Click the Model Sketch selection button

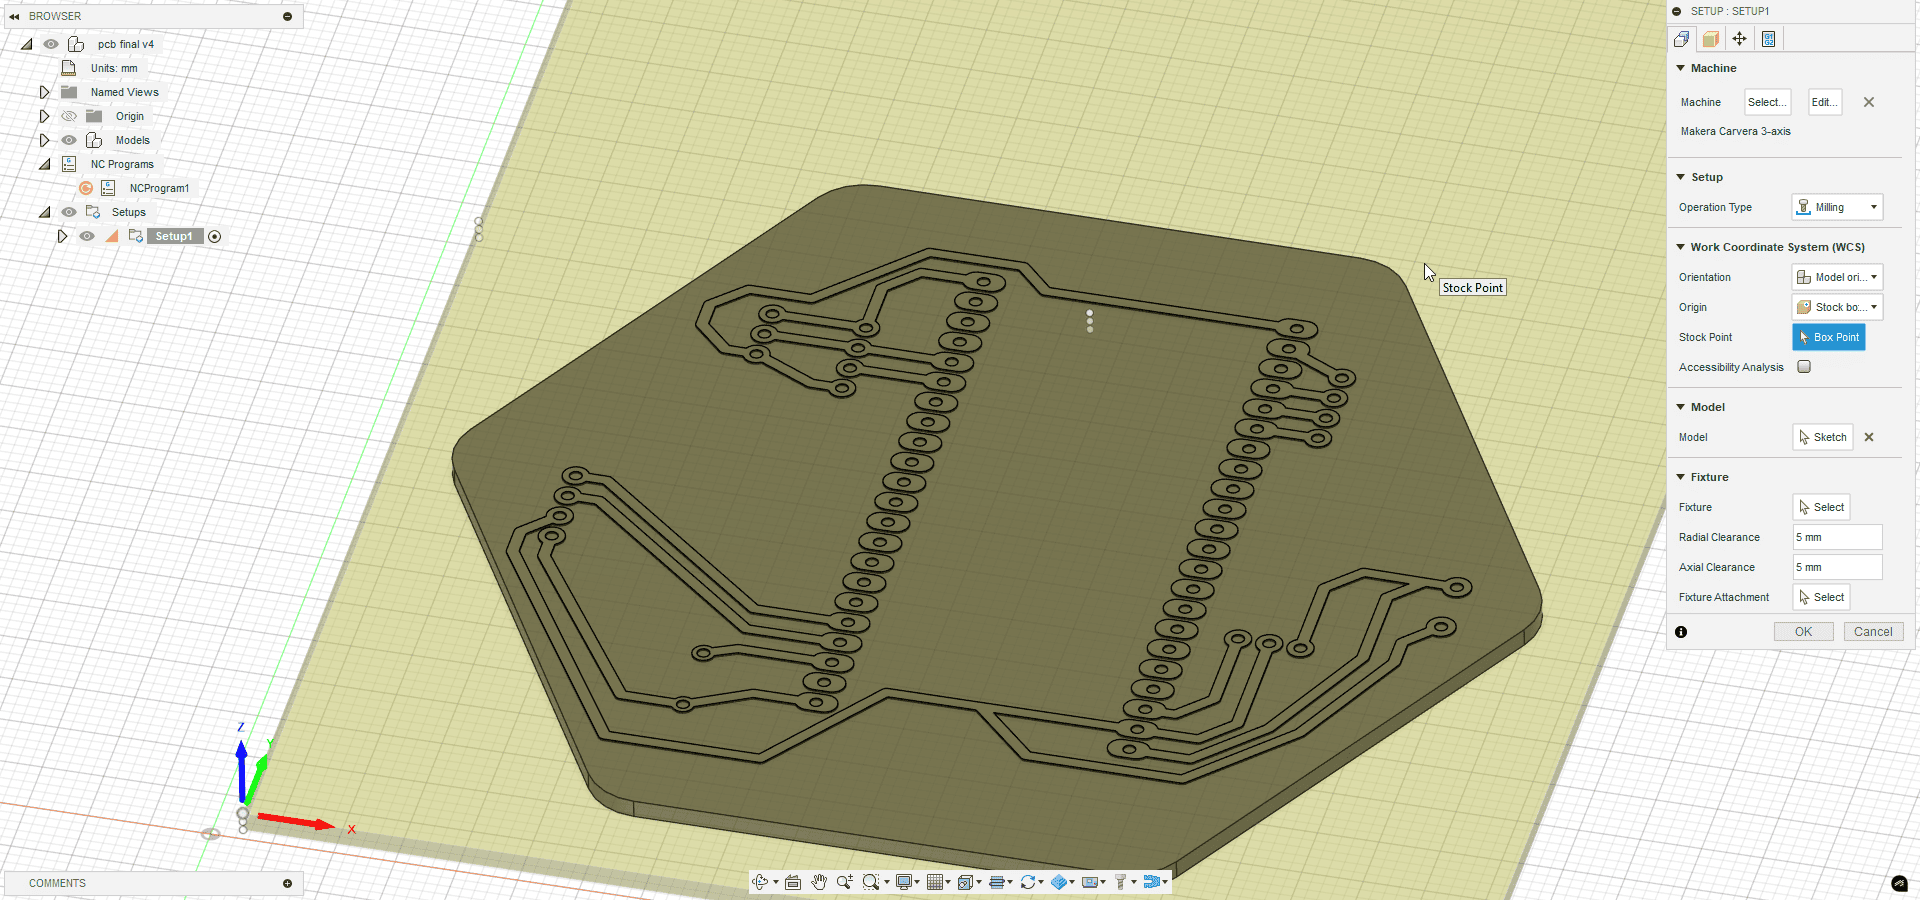(1823, 437)
